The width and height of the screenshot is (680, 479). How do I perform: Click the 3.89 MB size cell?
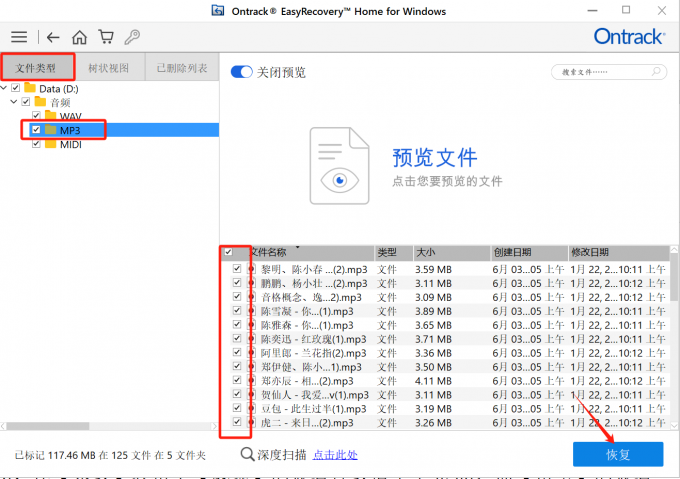tap(433, 311)
